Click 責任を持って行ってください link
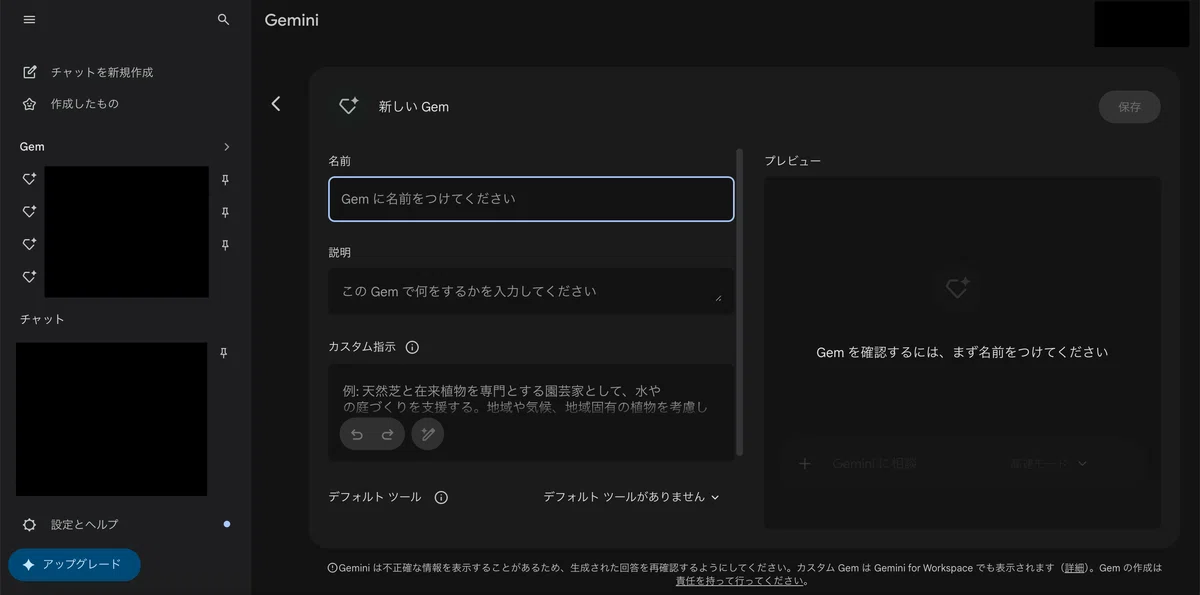Viewport: 1200px width, 595px height. pyautogui.click(x=739, y=581)
